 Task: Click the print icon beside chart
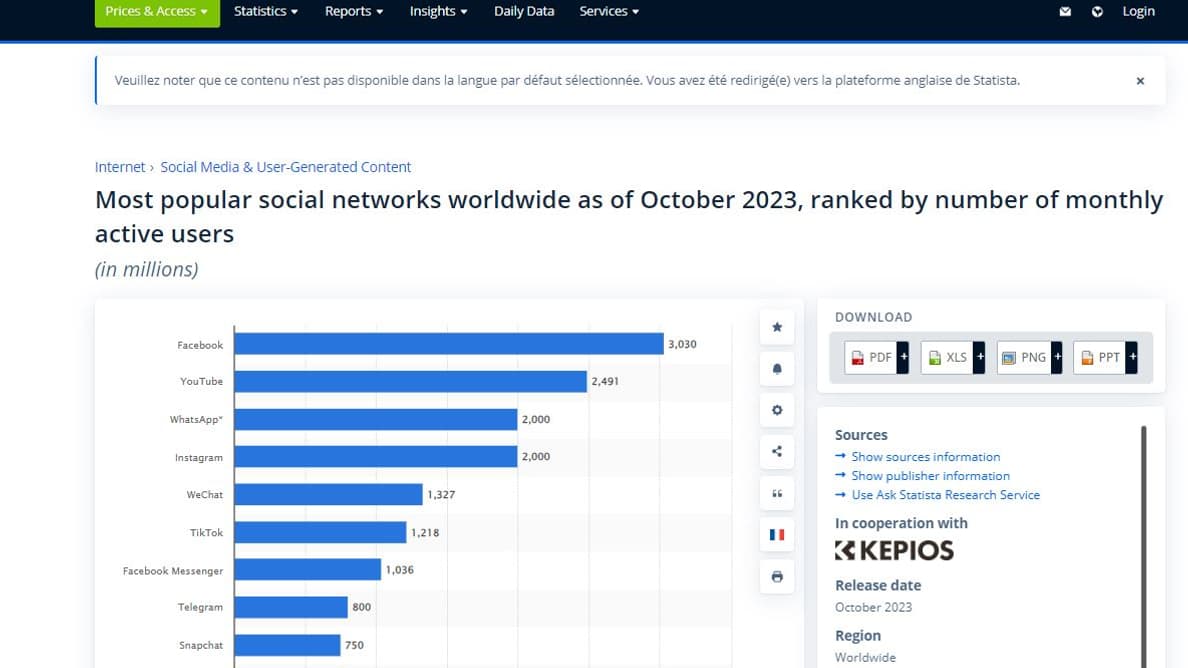coord(777,577)
